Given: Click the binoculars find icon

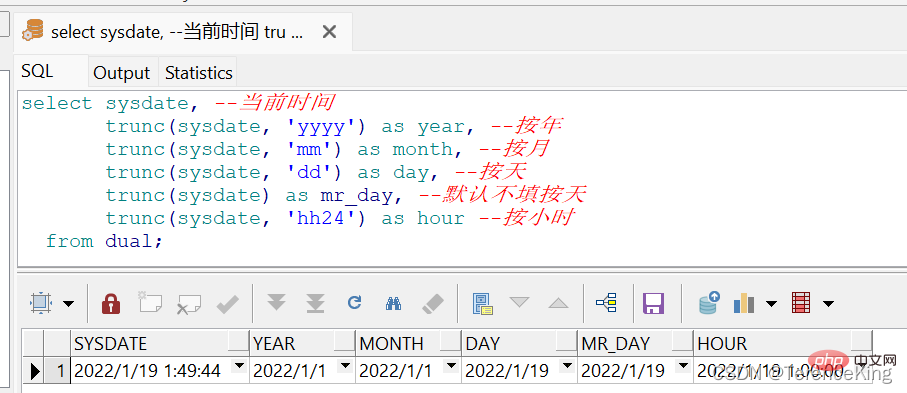Looking at the screenshot, I should tap(393, 303).
